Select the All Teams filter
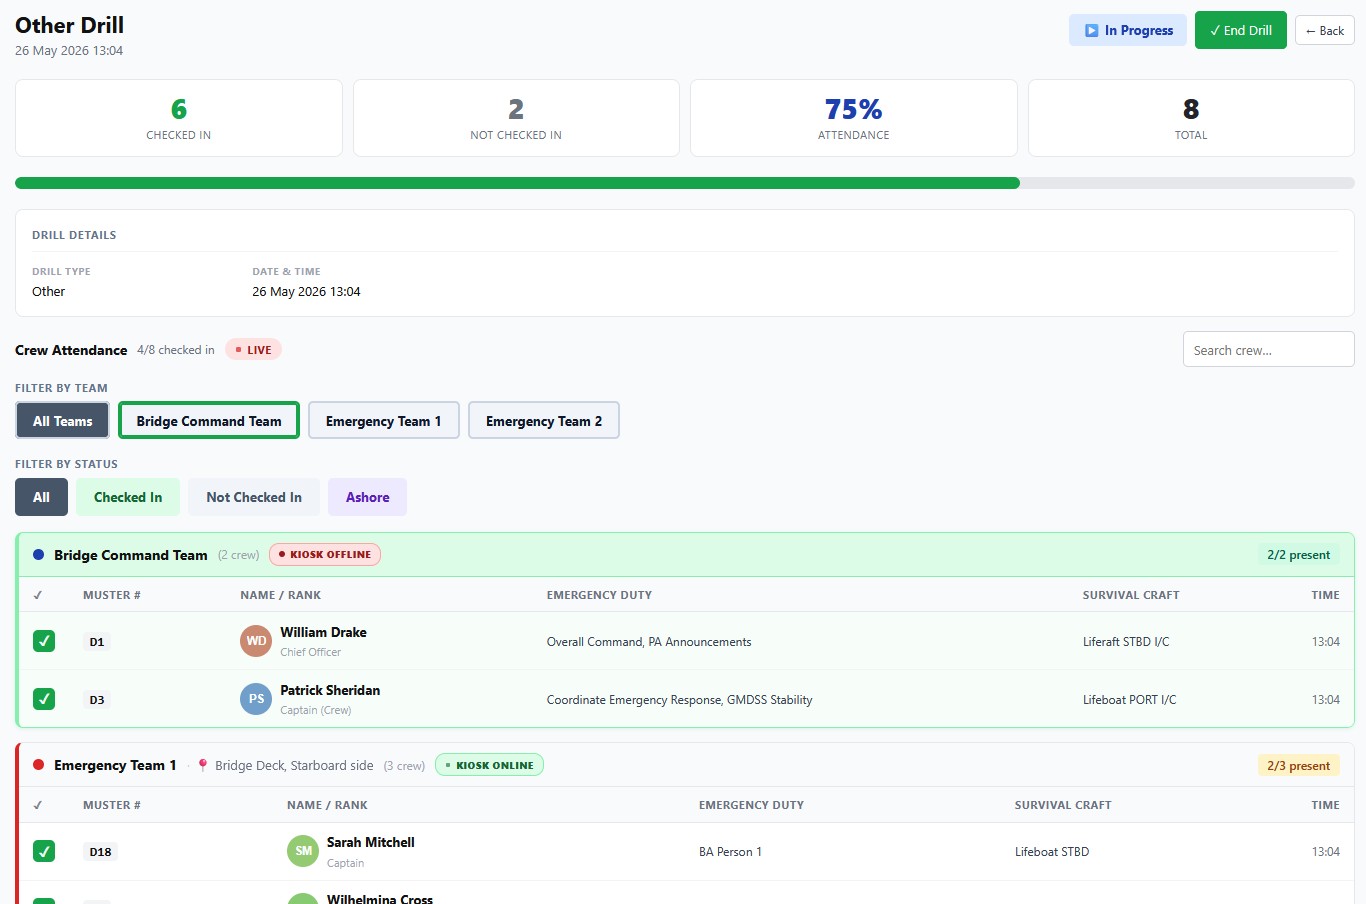 [x=62, y=420]
